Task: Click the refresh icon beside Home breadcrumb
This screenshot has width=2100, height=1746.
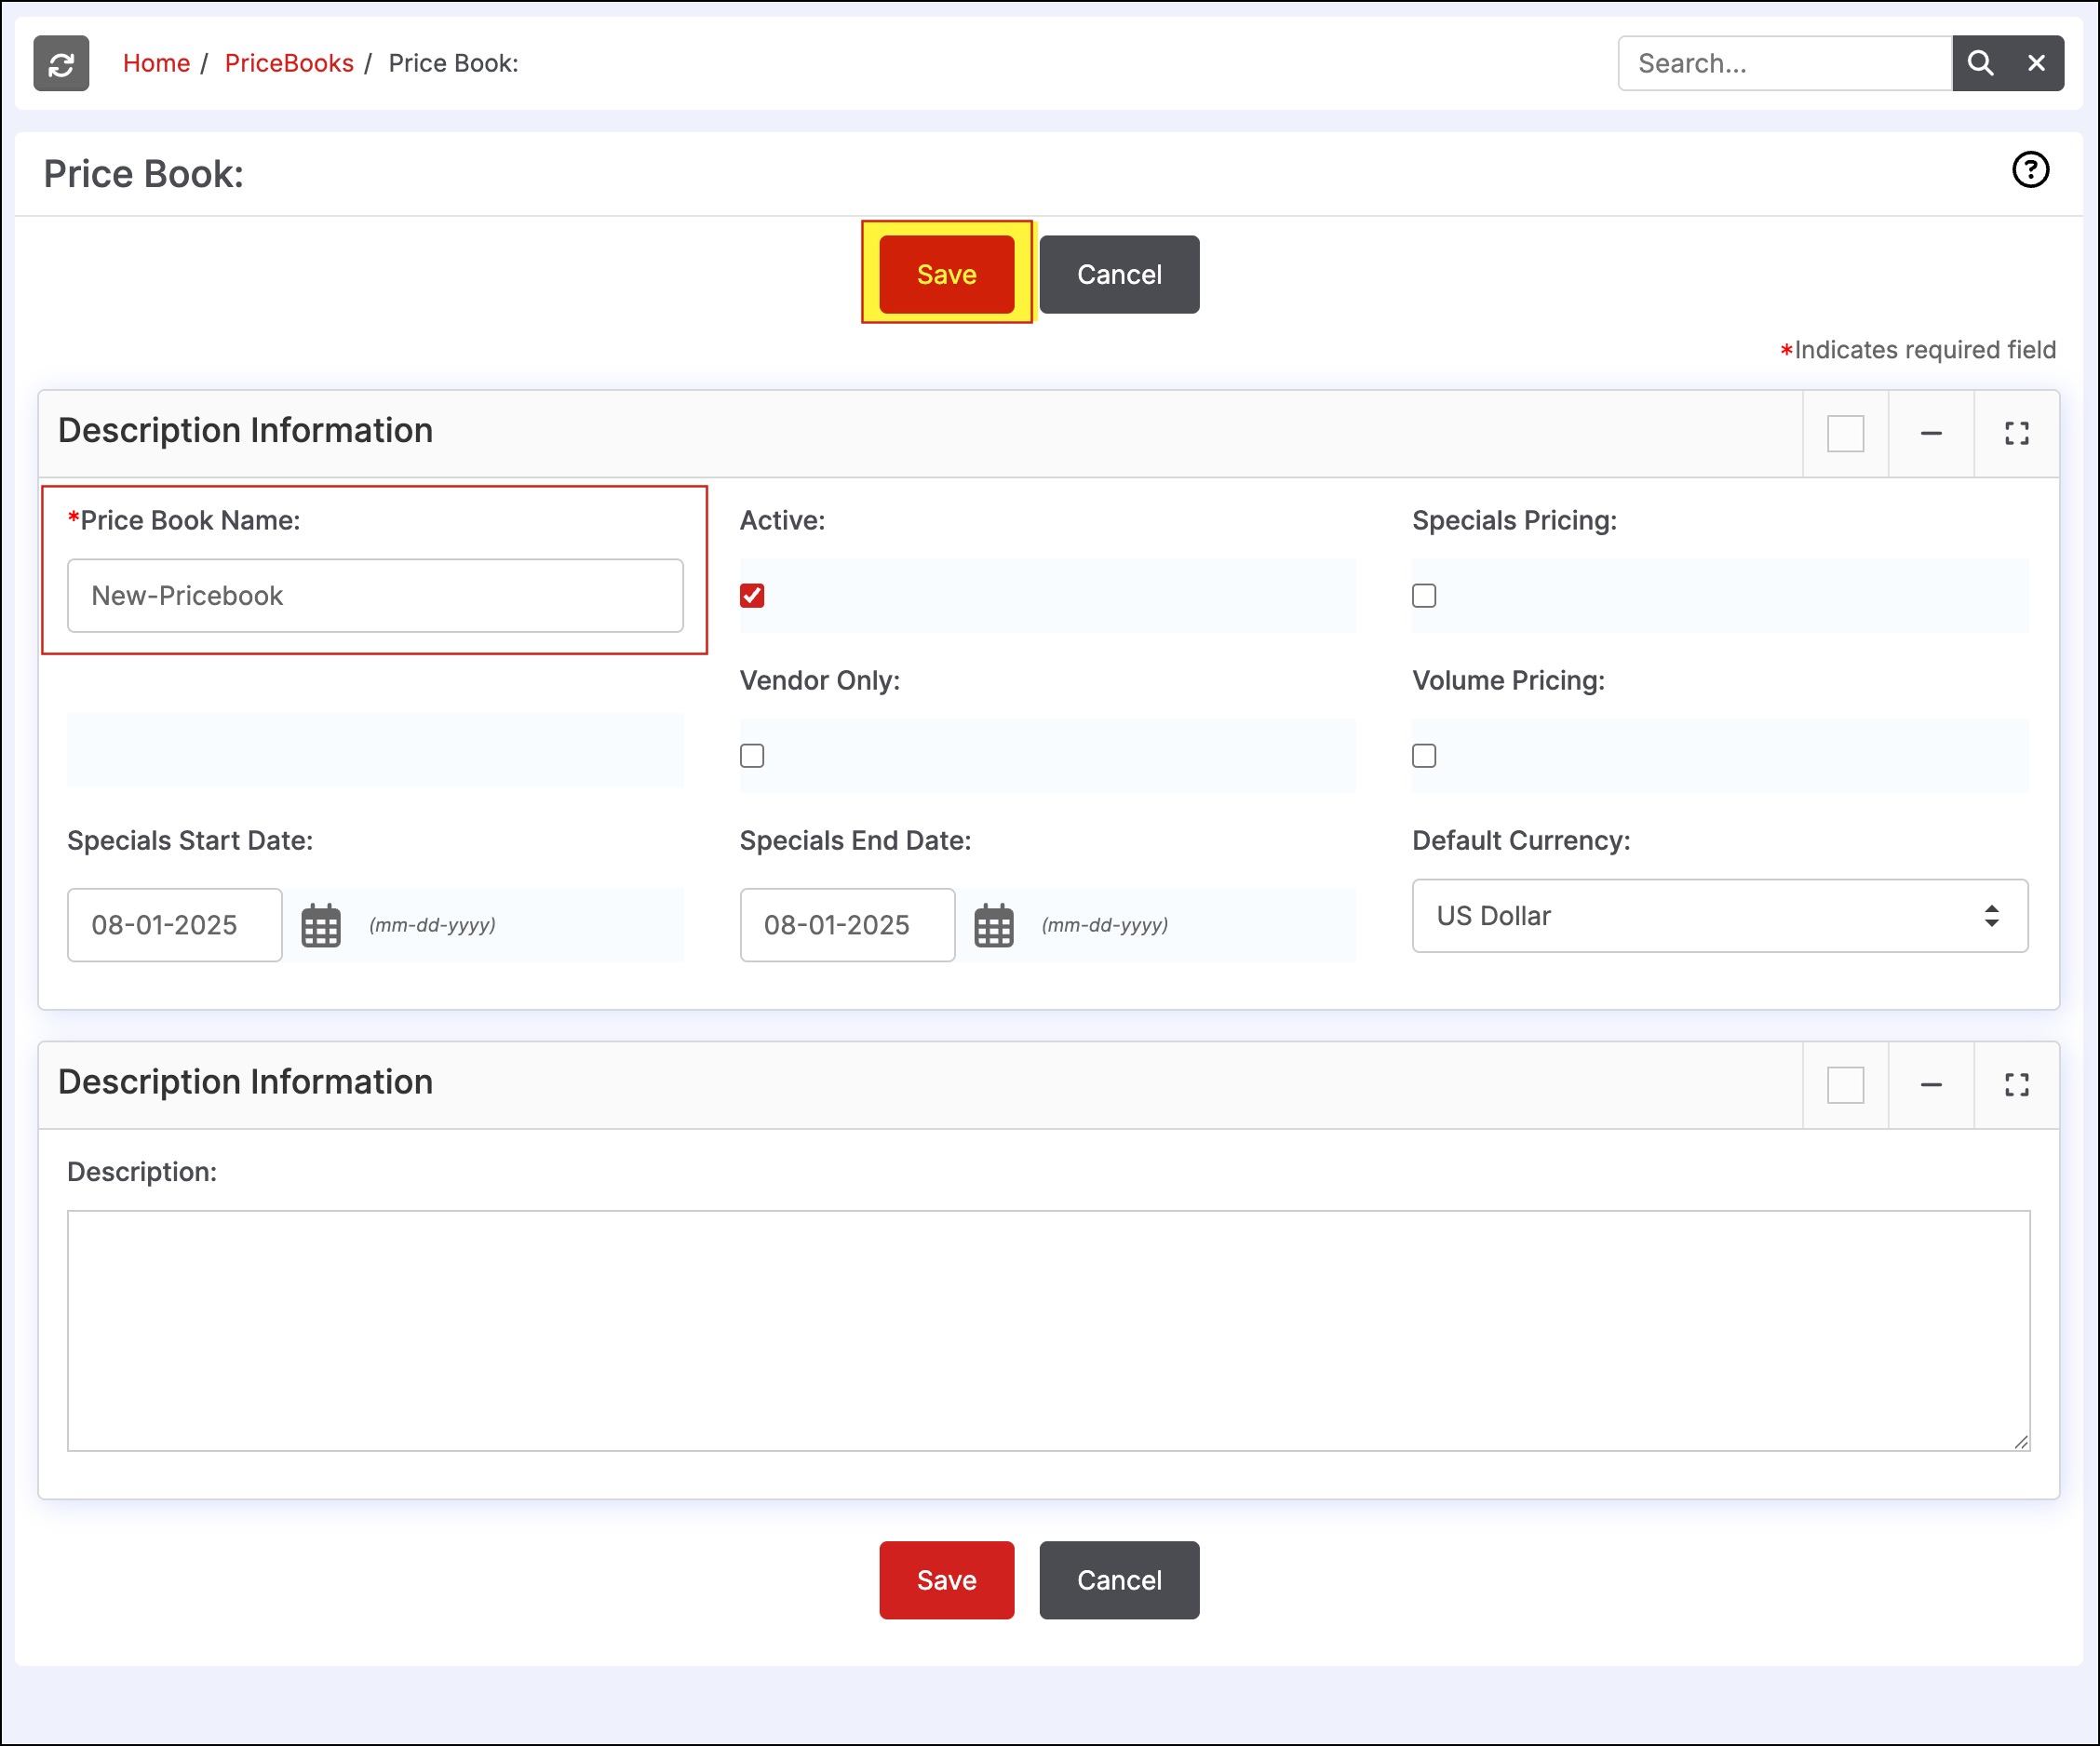Action: click(61, 63)
